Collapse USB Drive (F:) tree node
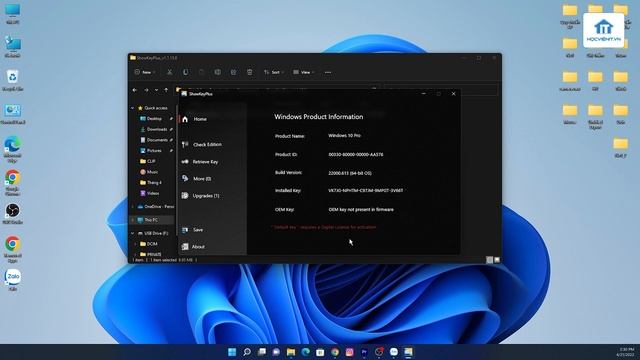The height and width of the screenshot is (360, 640). point(133,233)
